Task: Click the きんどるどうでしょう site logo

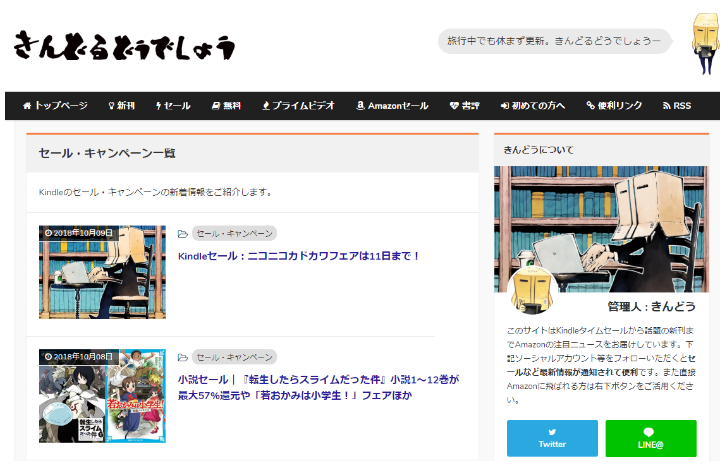Action: point(124,46)
